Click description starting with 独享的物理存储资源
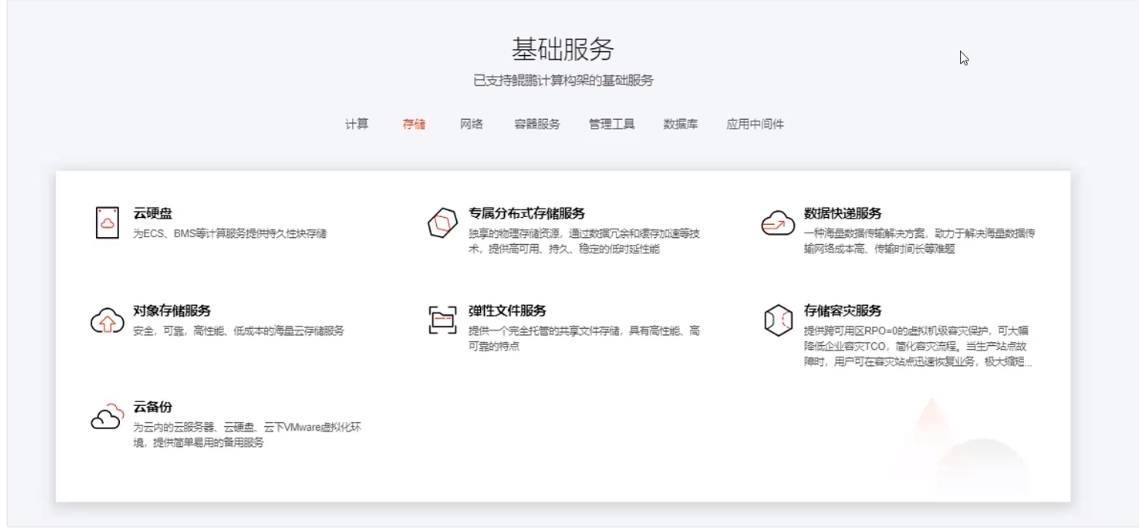The image size is (1139, 528). click(584, 241)
